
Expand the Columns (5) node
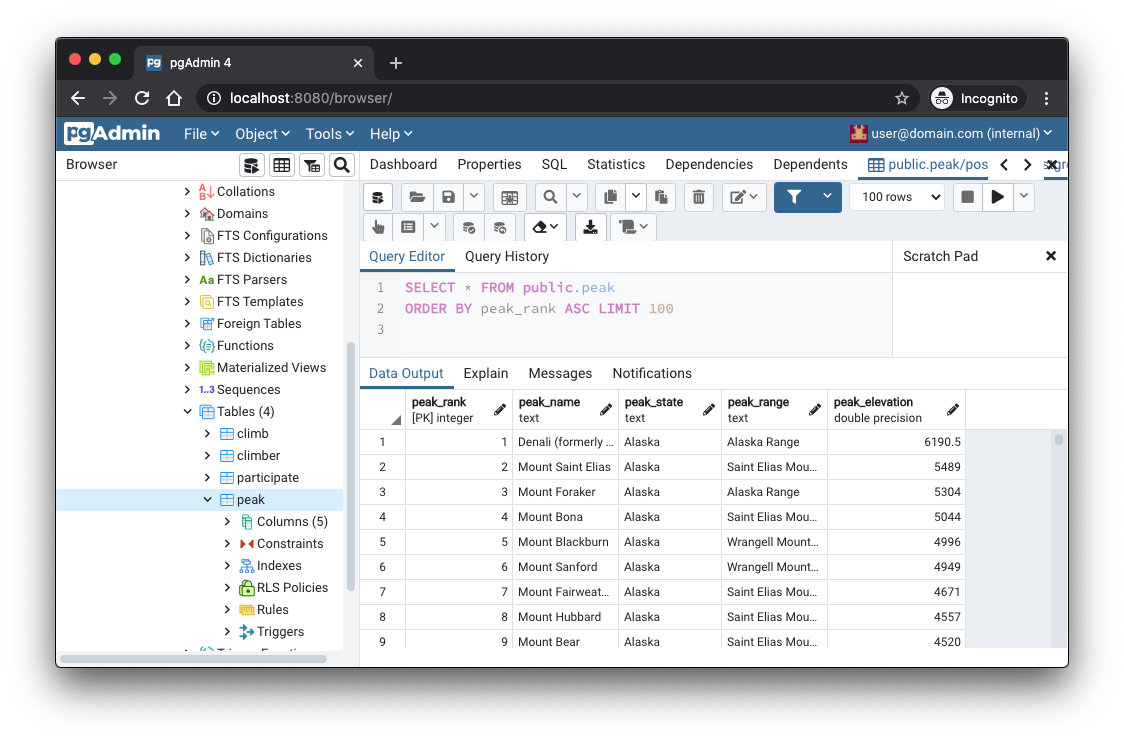(227, 522)
